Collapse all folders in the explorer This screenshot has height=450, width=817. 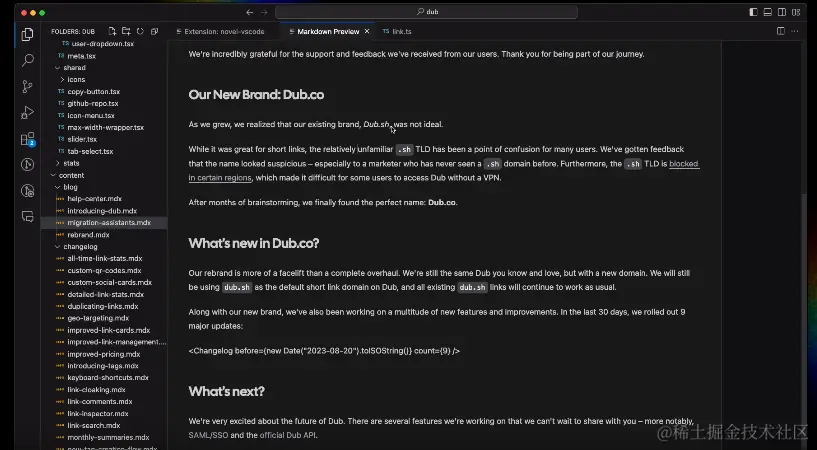point(154,31)
